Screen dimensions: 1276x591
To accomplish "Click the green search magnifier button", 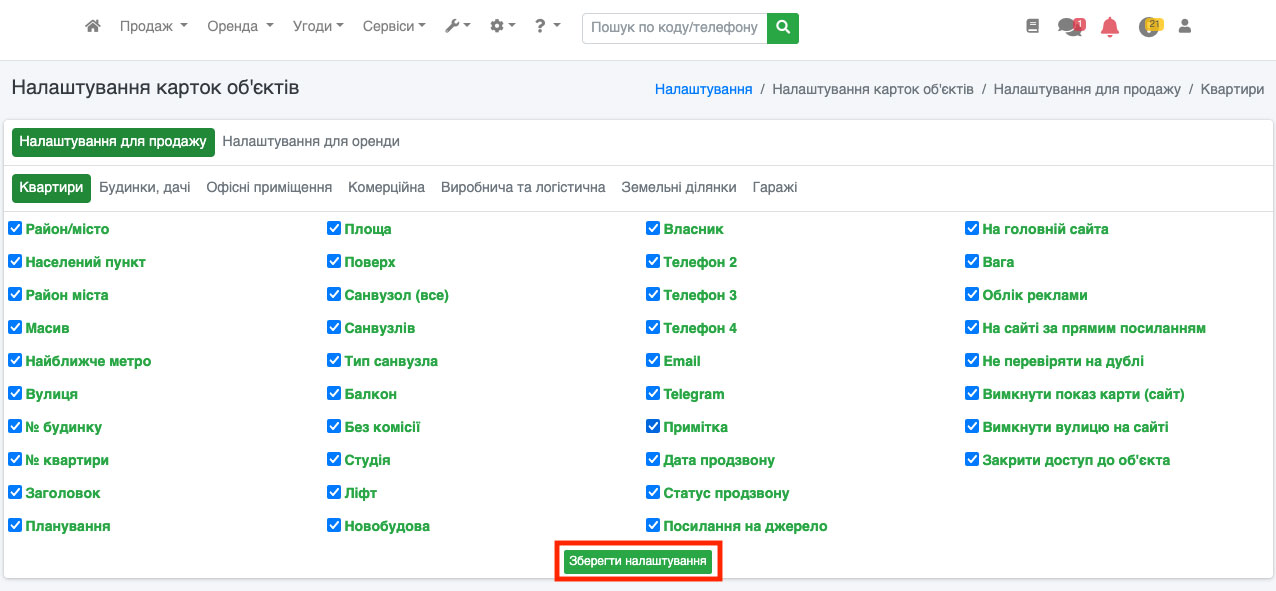I will [783, 27].
